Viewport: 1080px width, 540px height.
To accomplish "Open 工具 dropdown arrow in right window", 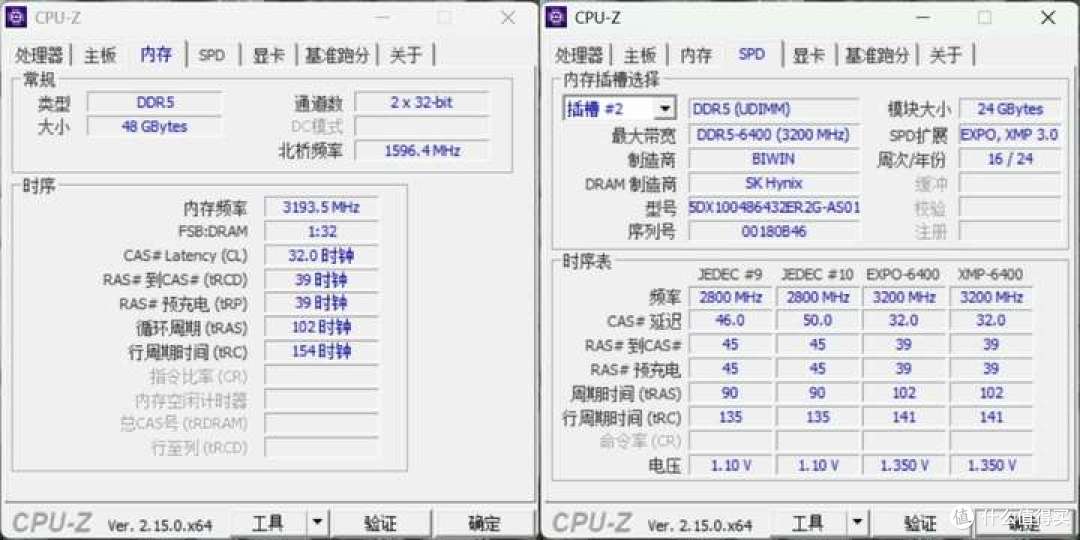I will [856, 523].
